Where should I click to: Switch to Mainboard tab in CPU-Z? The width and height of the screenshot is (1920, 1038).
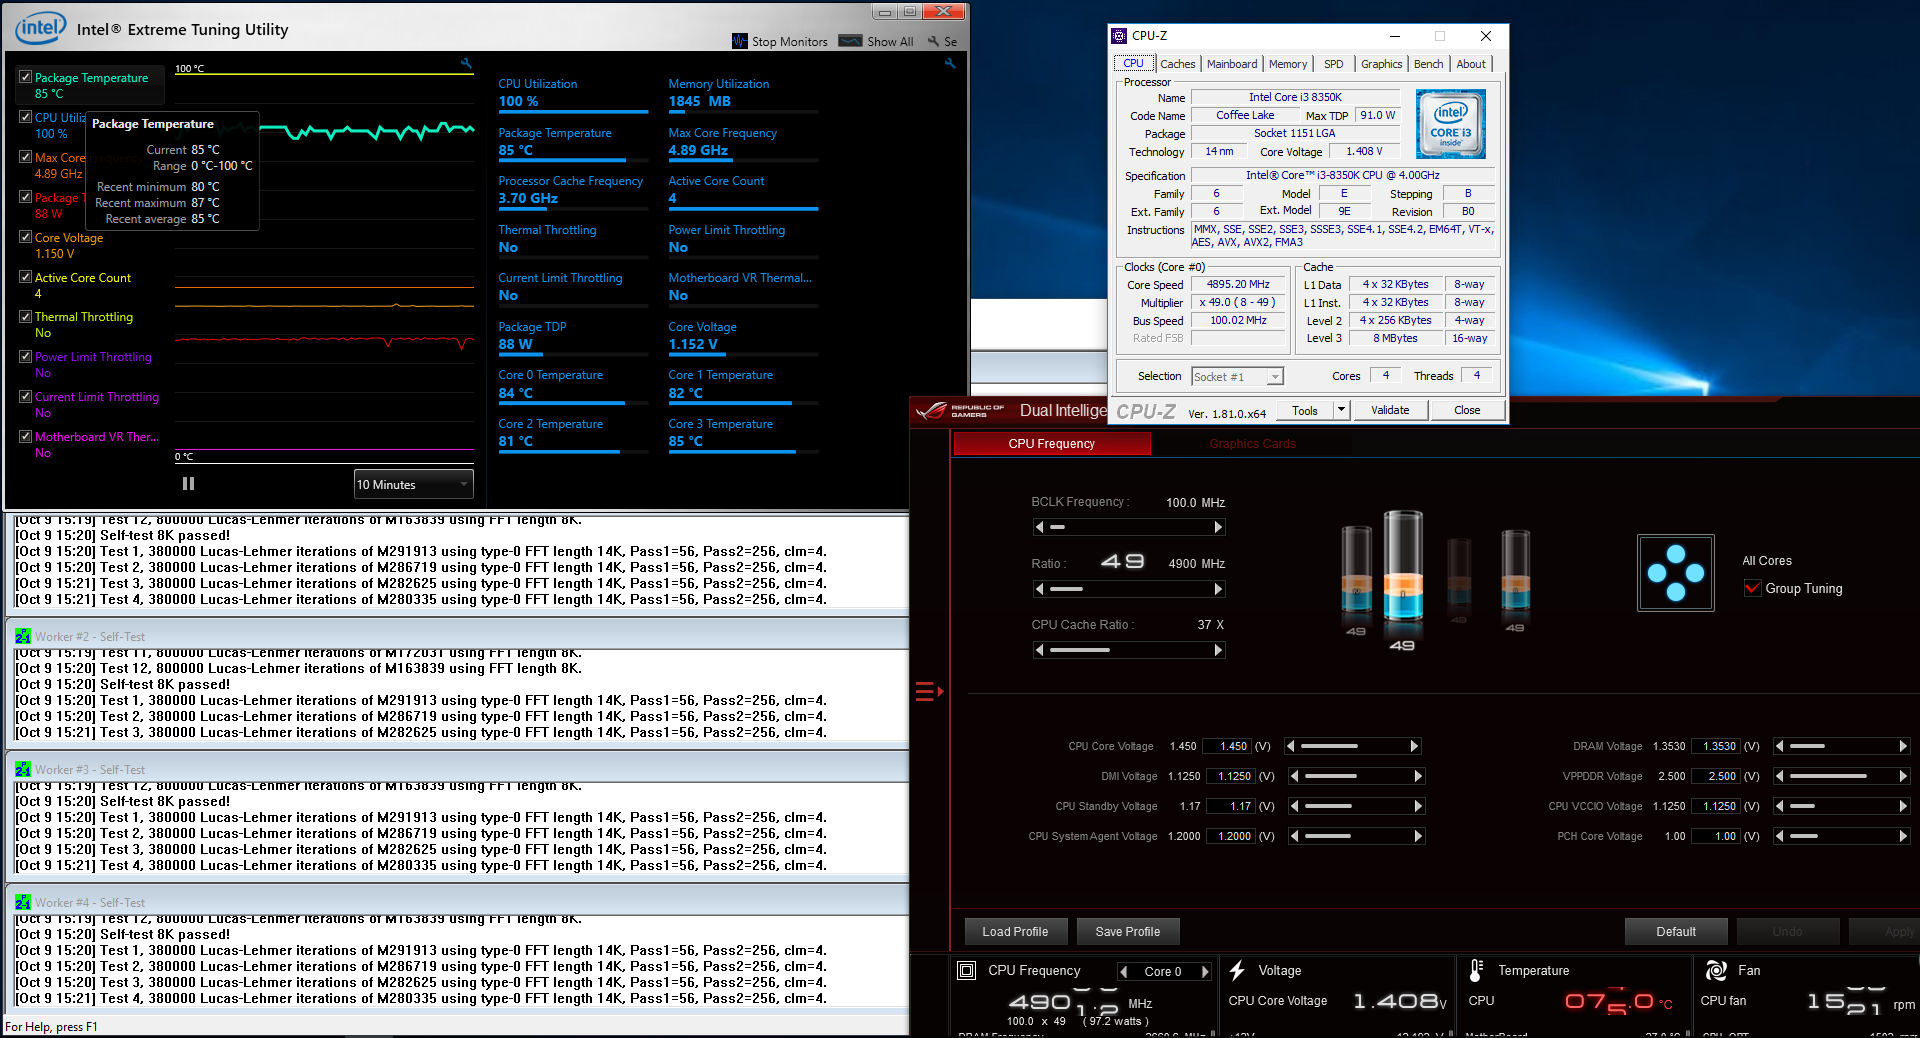coord(1232,64)
